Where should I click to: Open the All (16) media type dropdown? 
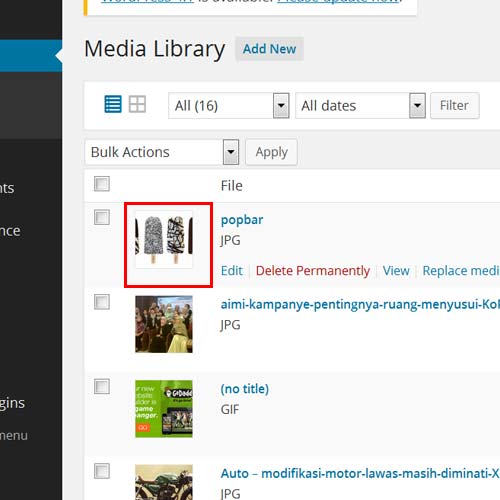click(229, 106)
